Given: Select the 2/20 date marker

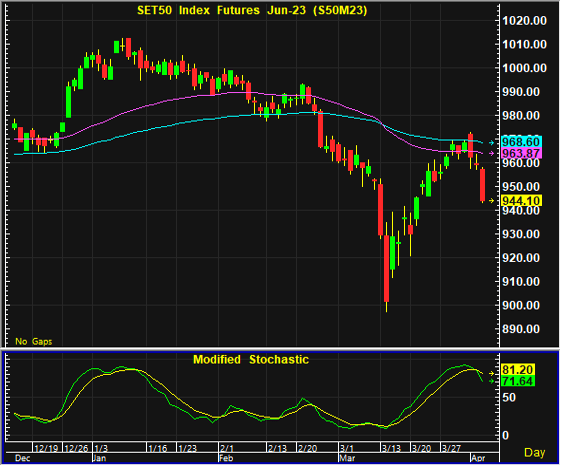Looking at the screenshot, I should click(x=307, y=448).
